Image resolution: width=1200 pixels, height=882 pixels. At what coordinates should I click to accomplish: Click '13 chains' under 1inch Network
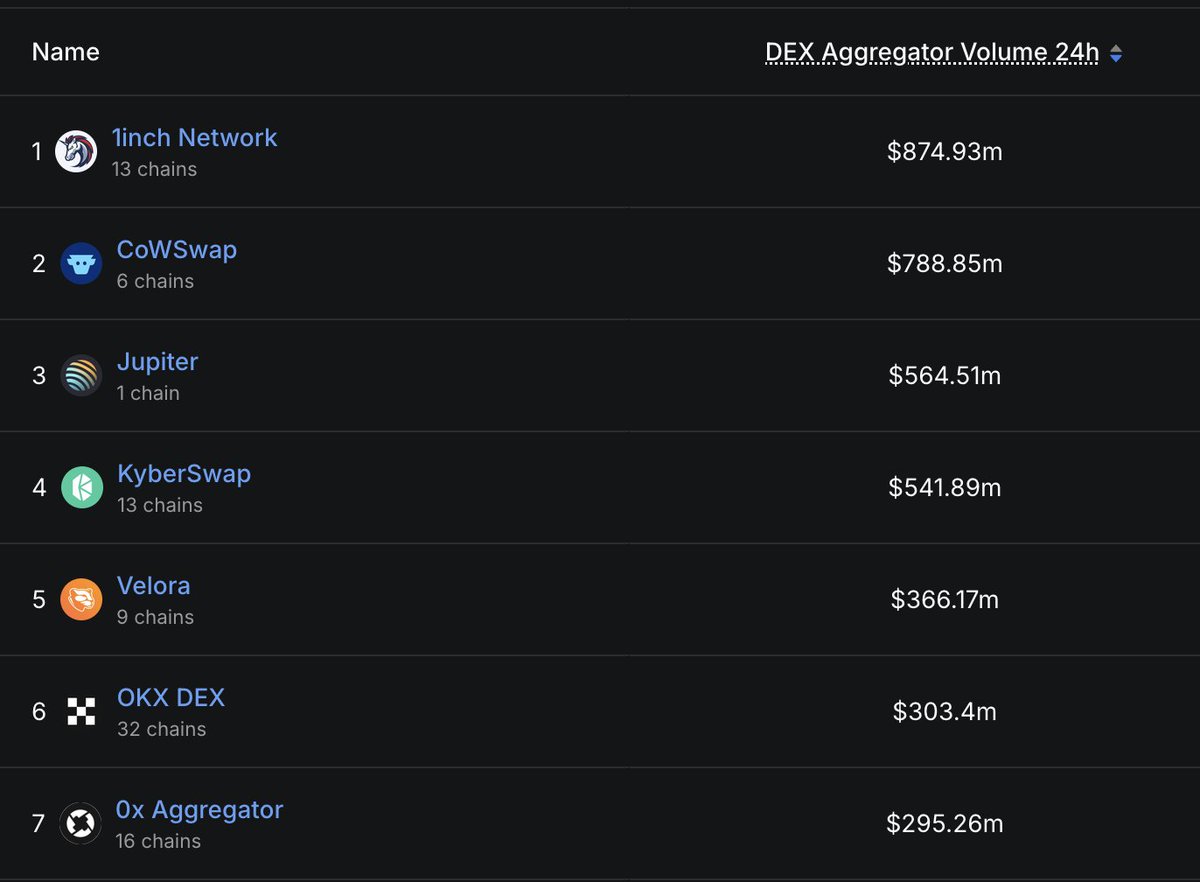[155, 169]
